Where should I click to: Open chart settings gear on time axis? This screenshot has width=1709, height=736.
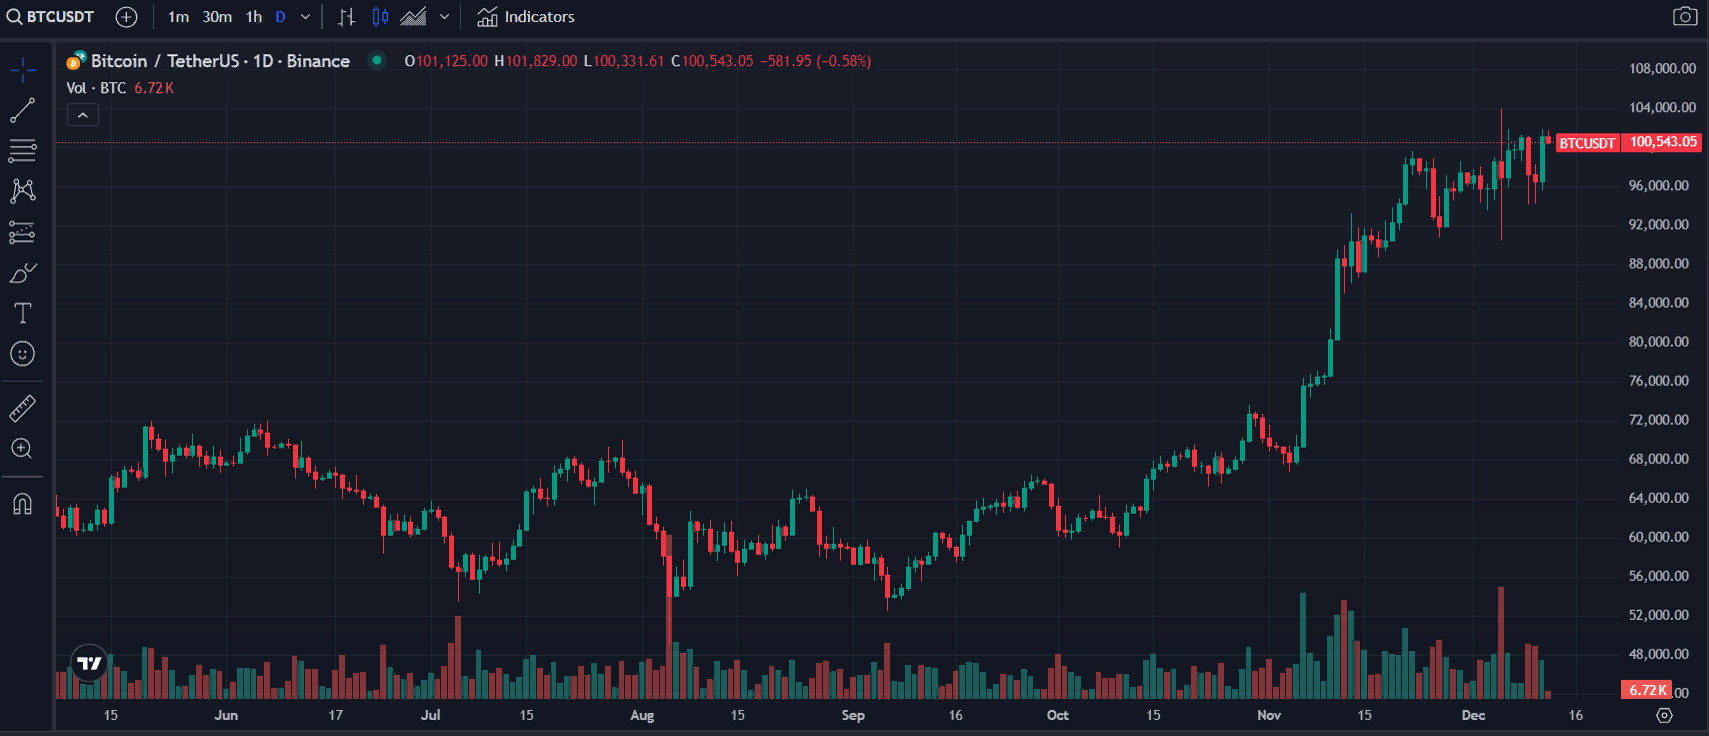click(1664, 715)
